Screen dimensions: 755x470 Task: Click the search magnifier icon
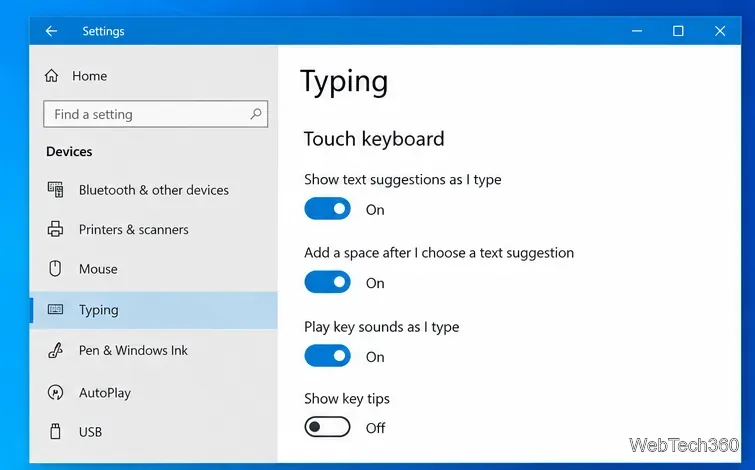click(256, 114)
